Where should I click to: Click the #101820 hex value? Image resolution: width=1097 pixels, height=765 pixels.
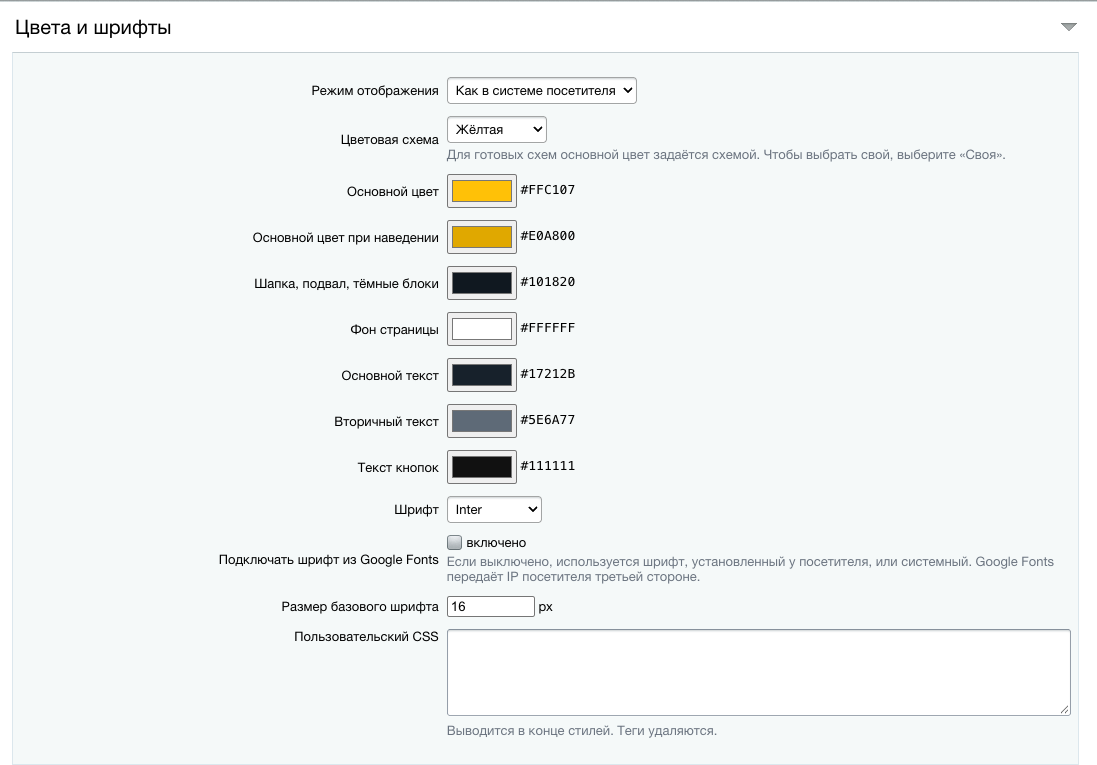548,281
